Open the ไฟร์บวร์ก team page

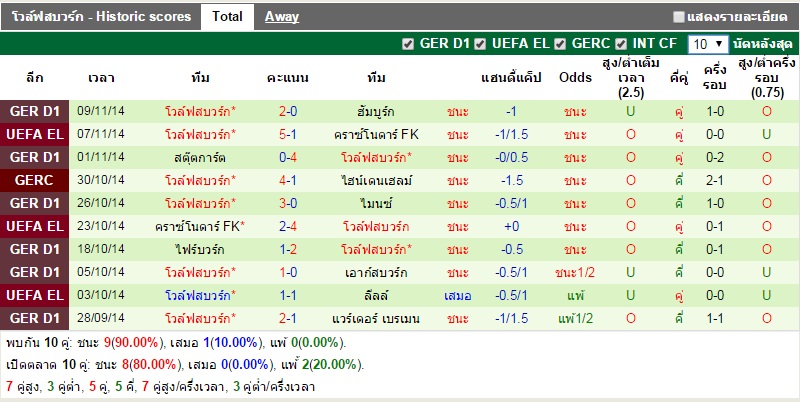[x=201, y=249]
